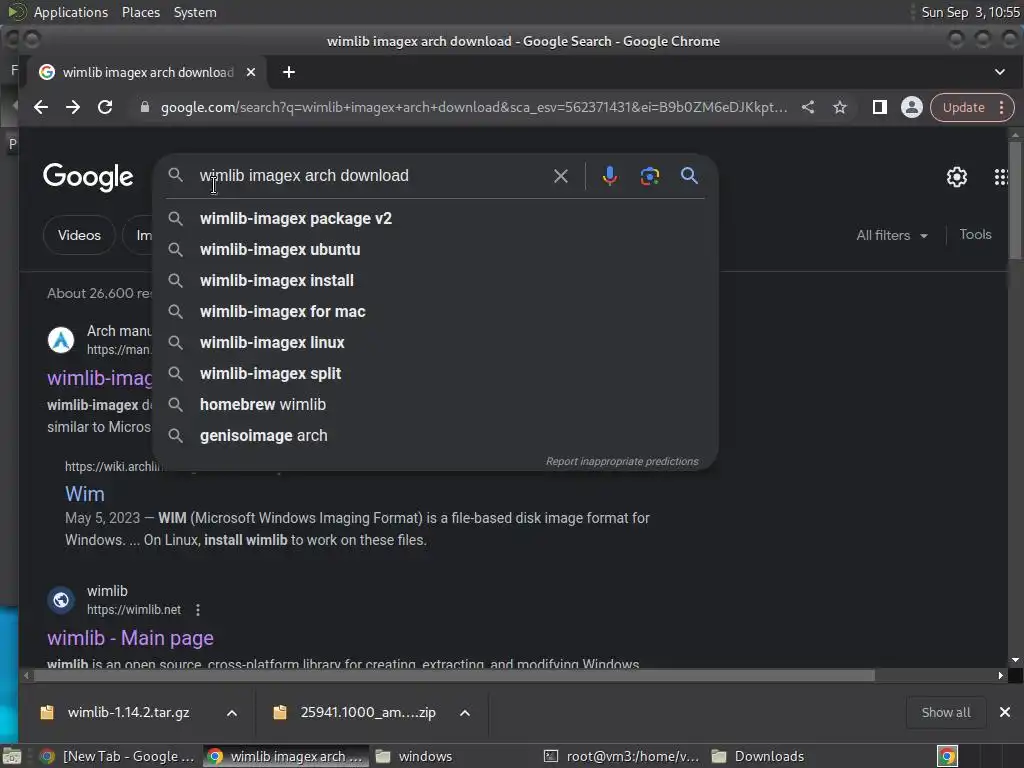Expand the tab search dropdown
This screenshot has height=768, width=1024.
[x=1000, y=72]
